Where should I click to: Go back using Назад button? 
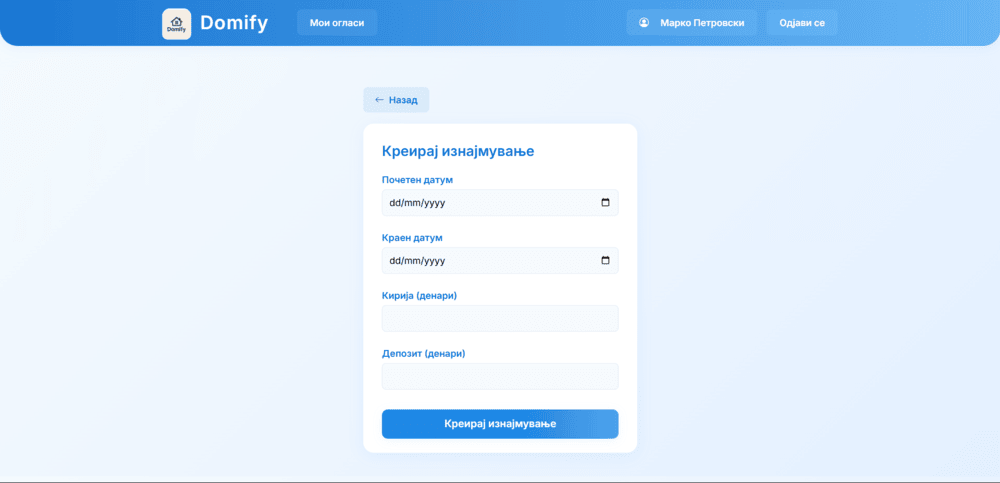[396, 100]
